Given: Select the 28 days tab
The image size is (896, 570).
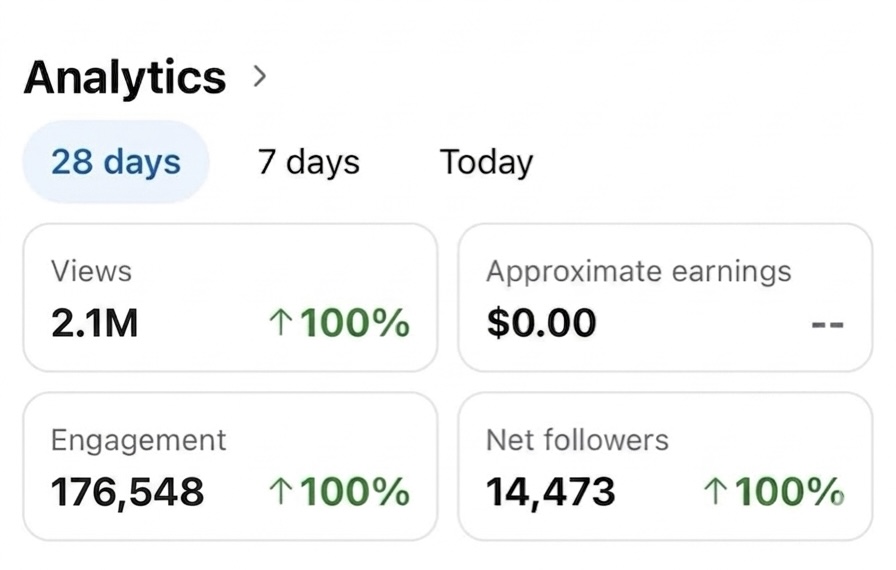Looking at the screenshot, I should point(116,162).
